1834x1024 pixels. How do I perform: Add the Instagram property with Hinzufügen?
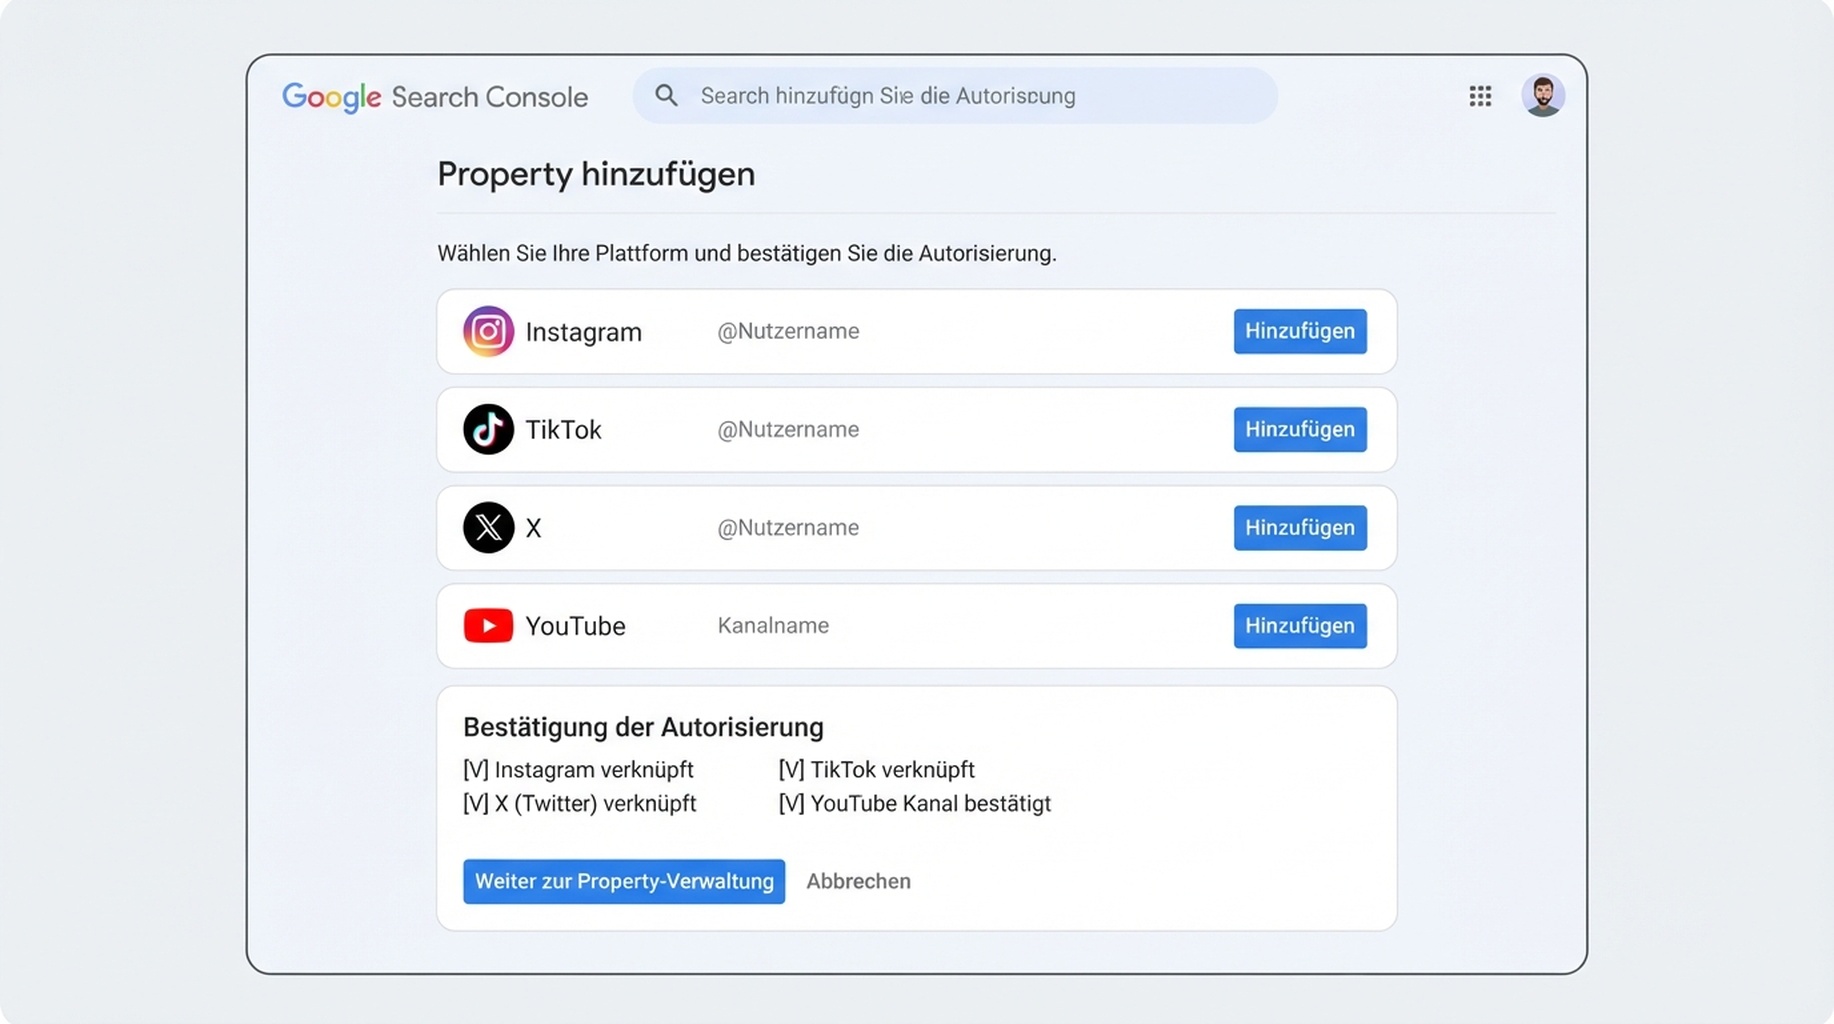coord(1300,331)
